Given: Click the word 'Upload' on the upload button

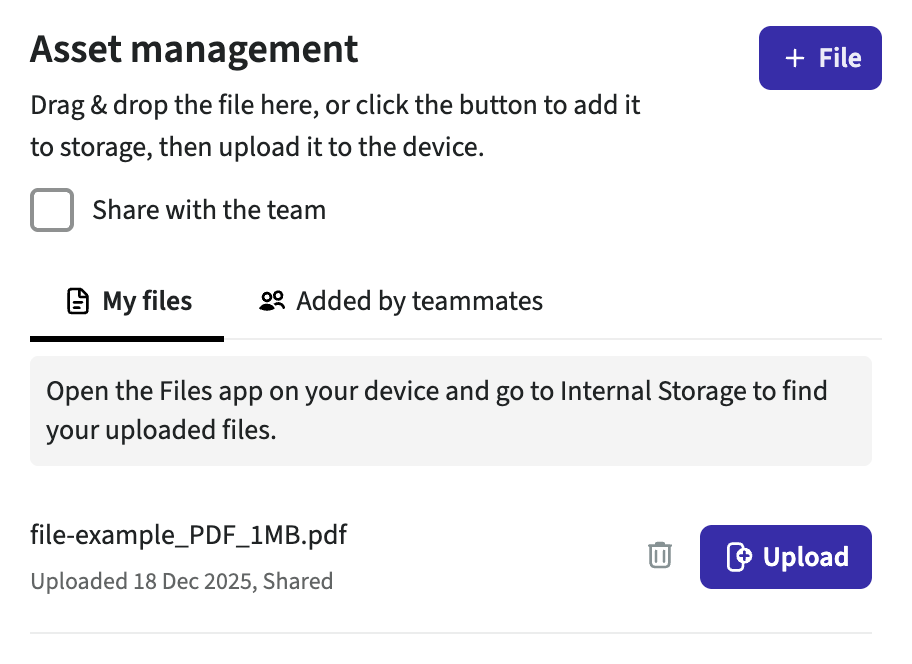Looking at the screenshot, I should click(x=805, y=557).
